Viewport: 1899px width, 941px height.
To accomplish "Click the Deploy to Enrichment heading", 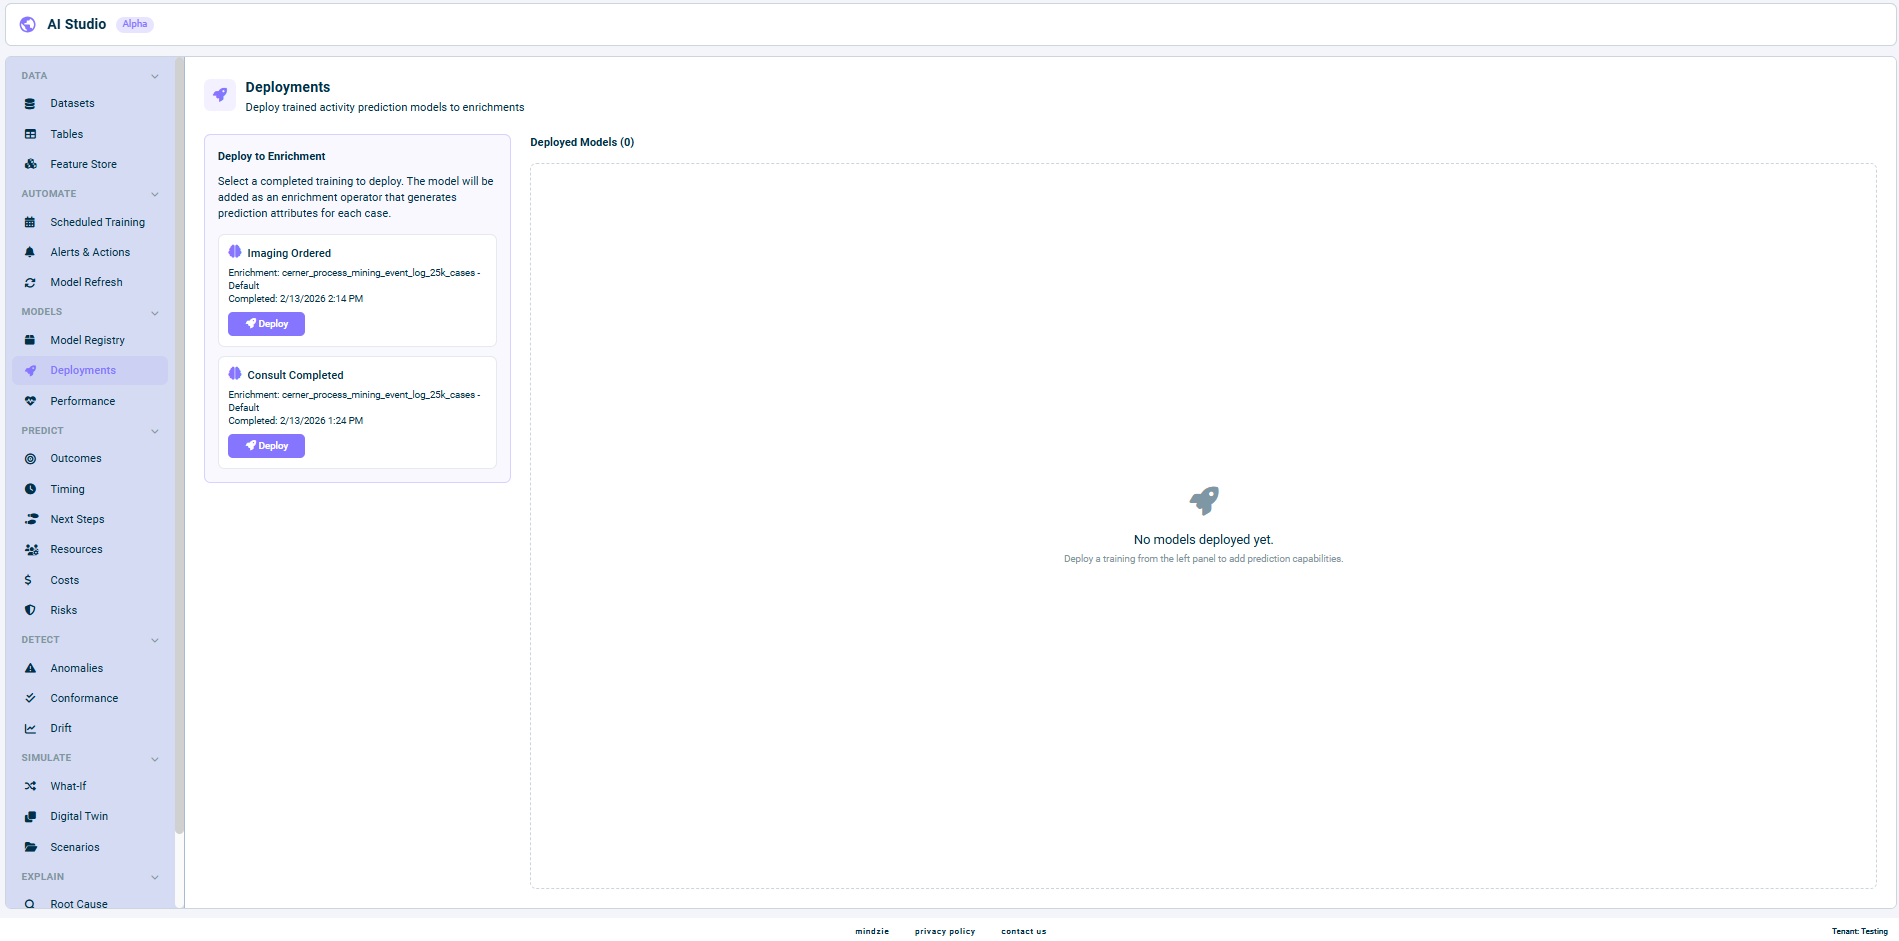I will [272, 156].
